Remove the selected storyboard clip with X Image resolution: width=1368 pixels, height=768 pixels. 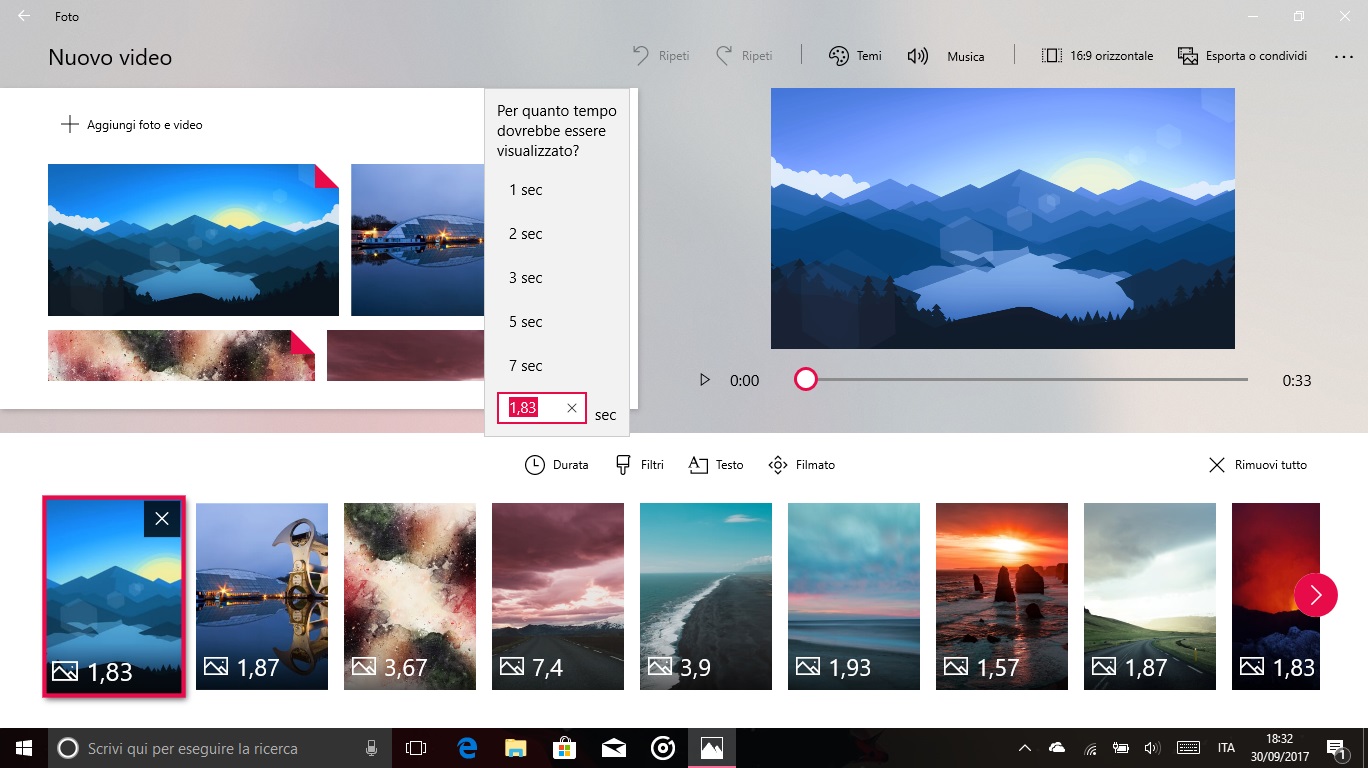point(162,519)
